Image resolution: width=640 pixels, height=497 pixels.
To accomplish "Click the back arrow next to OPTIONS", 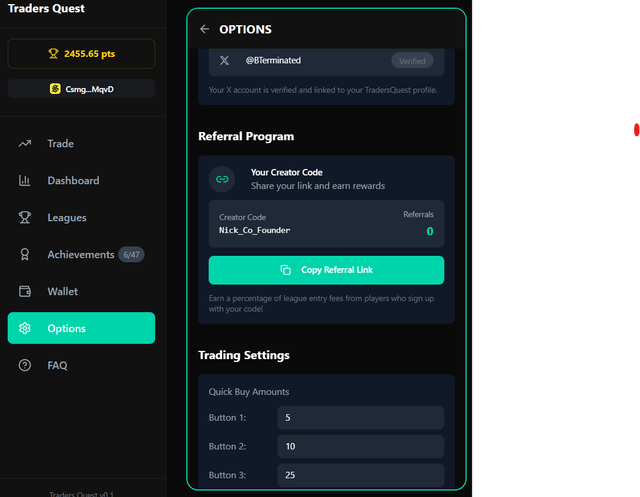I will tap(205, 29).
